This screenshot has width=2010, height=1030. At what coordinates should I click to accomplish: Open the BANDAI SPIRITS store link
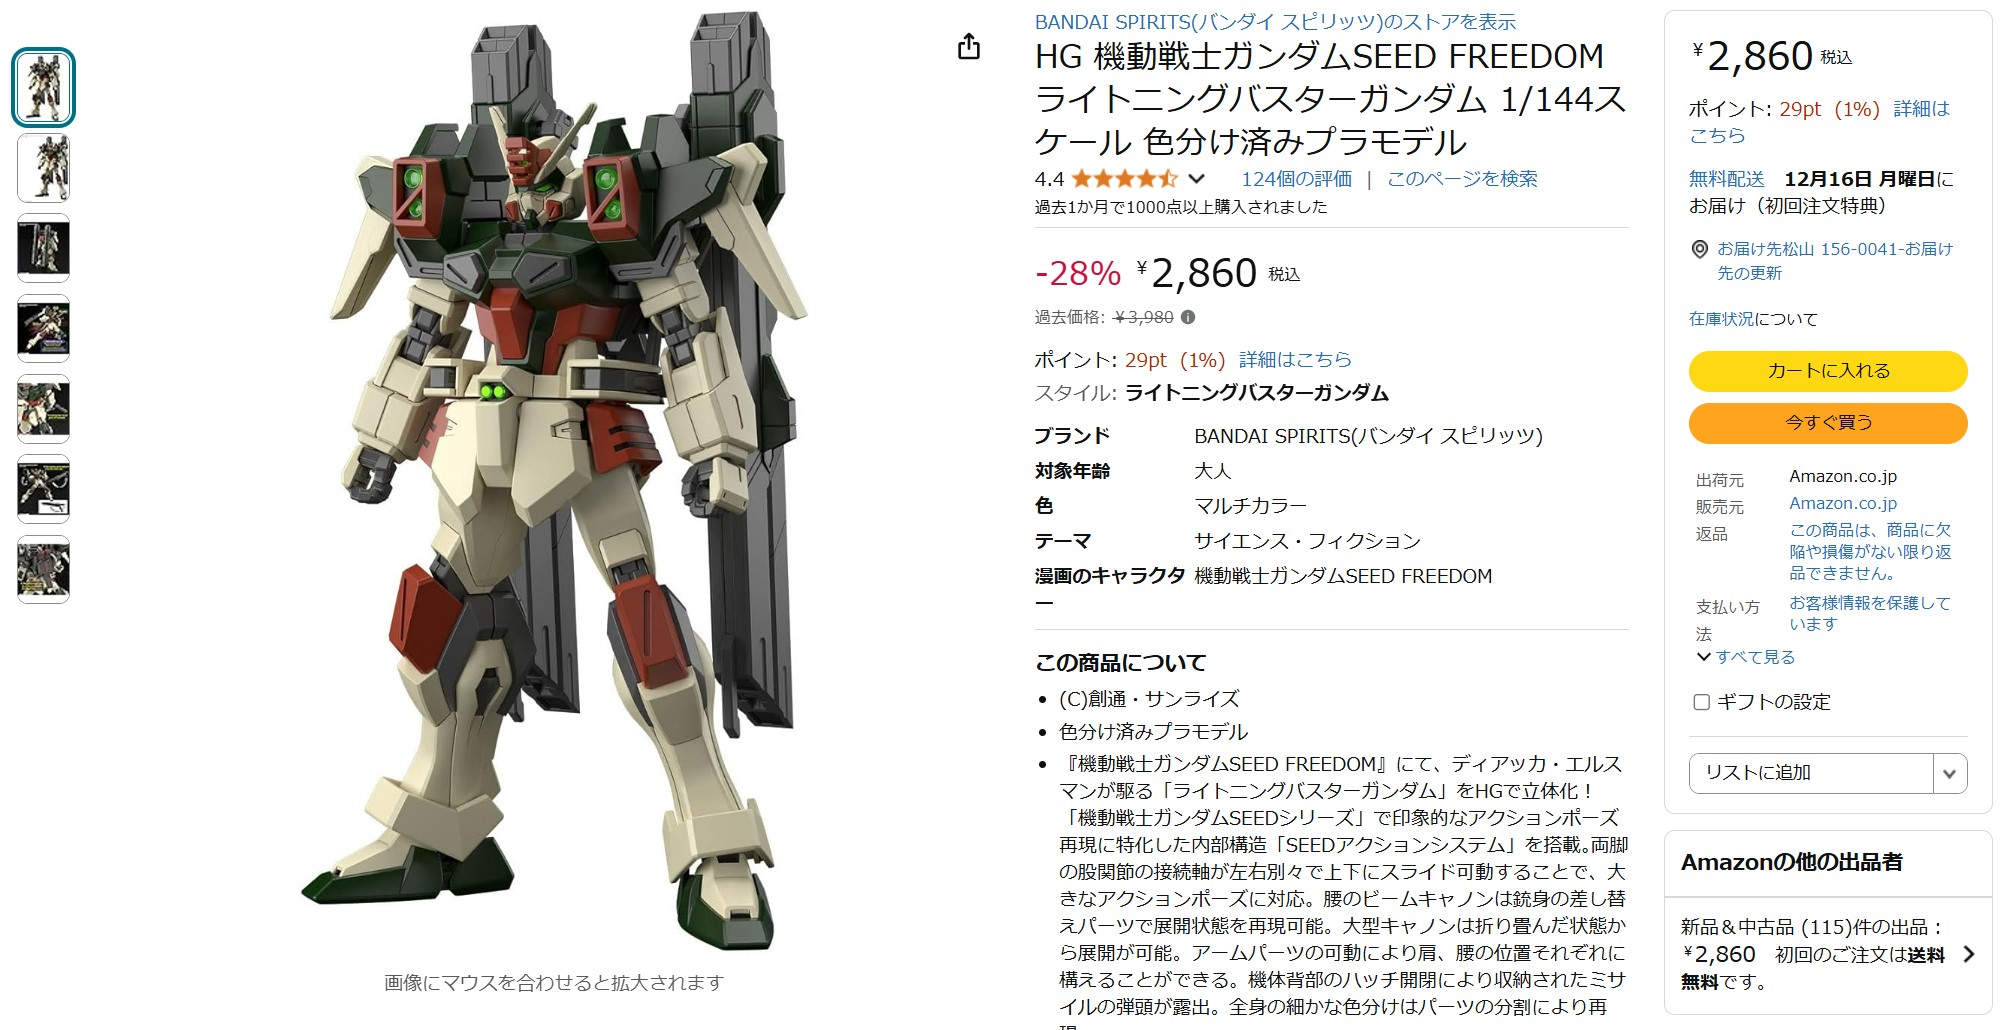(1275, 21)
